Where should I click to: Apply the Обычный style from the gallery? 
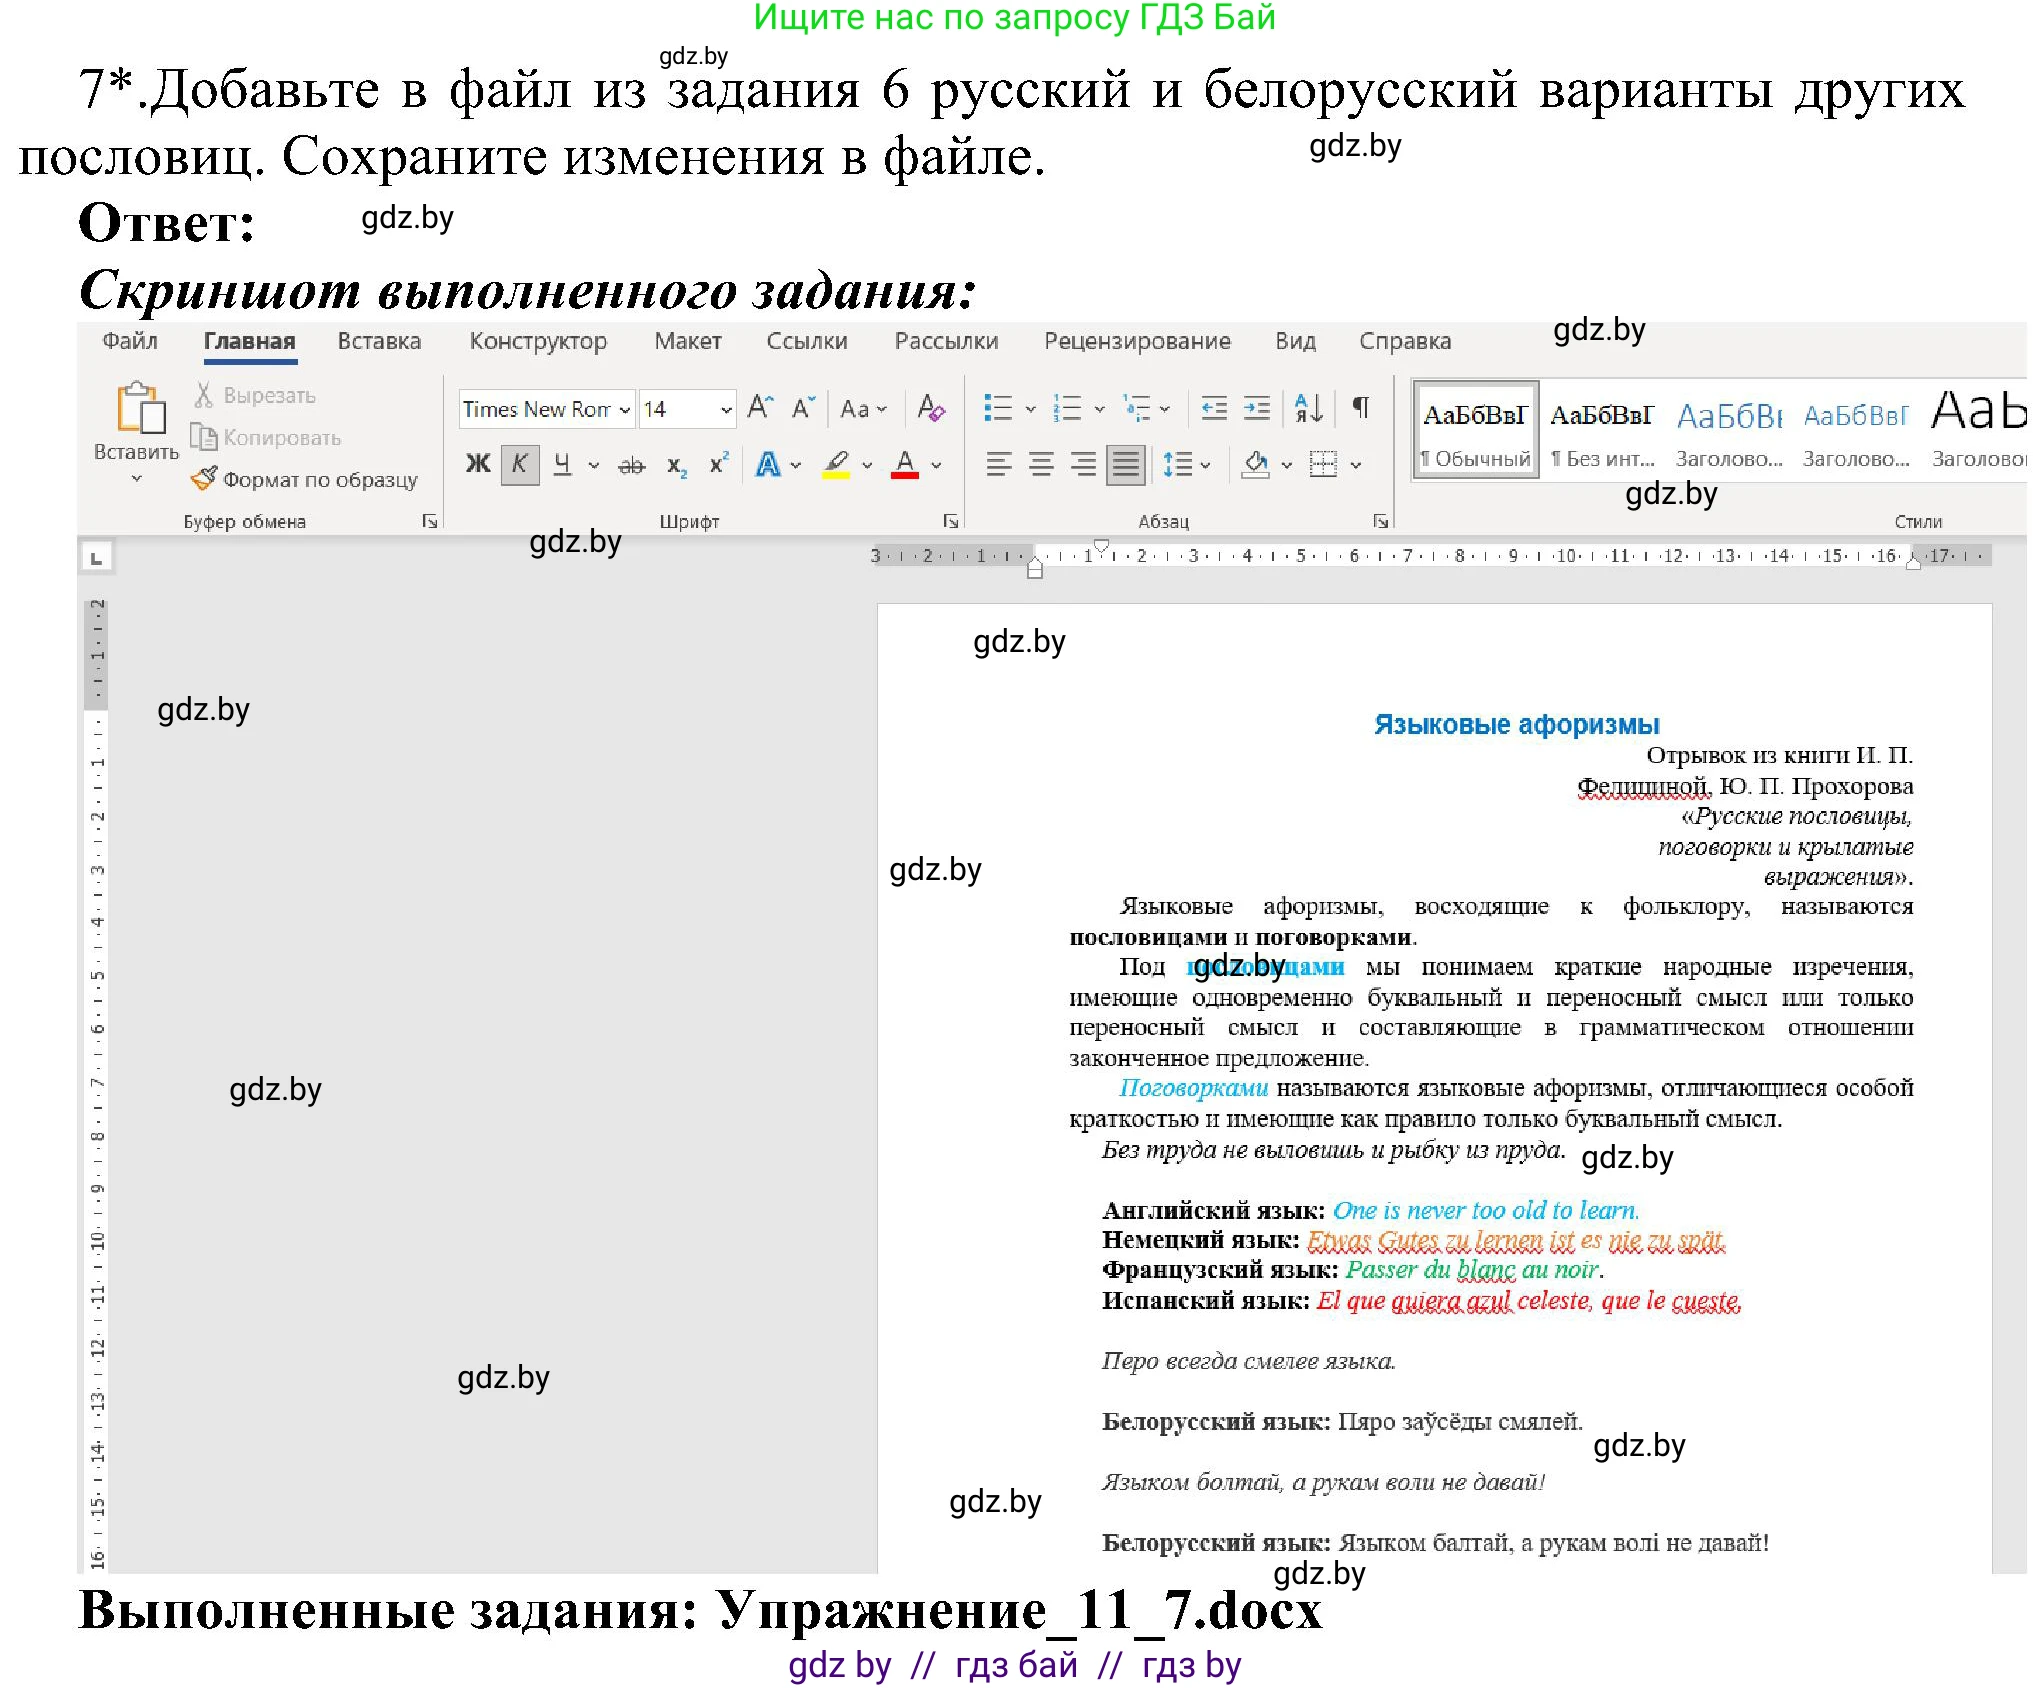pos(1477,428)
